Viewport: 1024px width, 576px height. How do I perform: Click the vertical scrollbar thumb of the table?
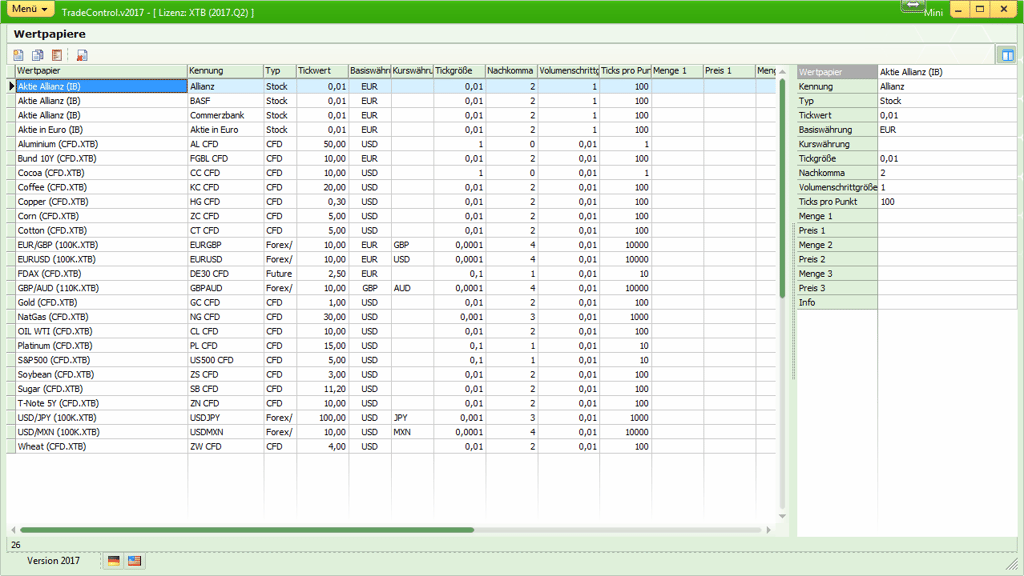[782, 188]
